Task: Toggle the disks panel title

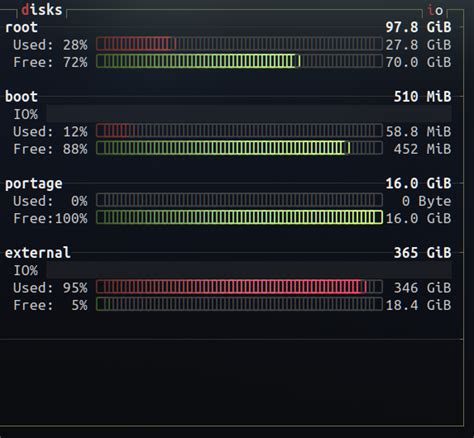Action: click(42, 10)
